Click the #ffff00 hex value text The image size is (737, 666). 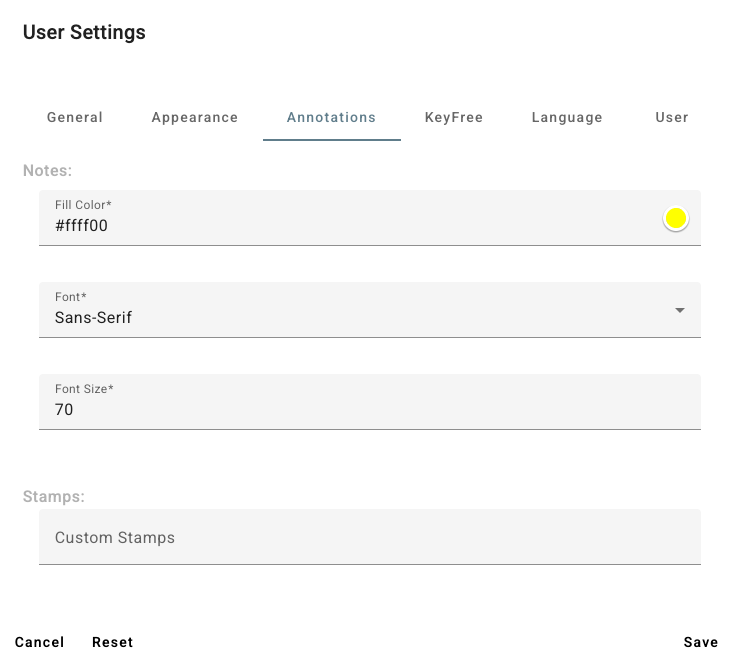(81, 226)
